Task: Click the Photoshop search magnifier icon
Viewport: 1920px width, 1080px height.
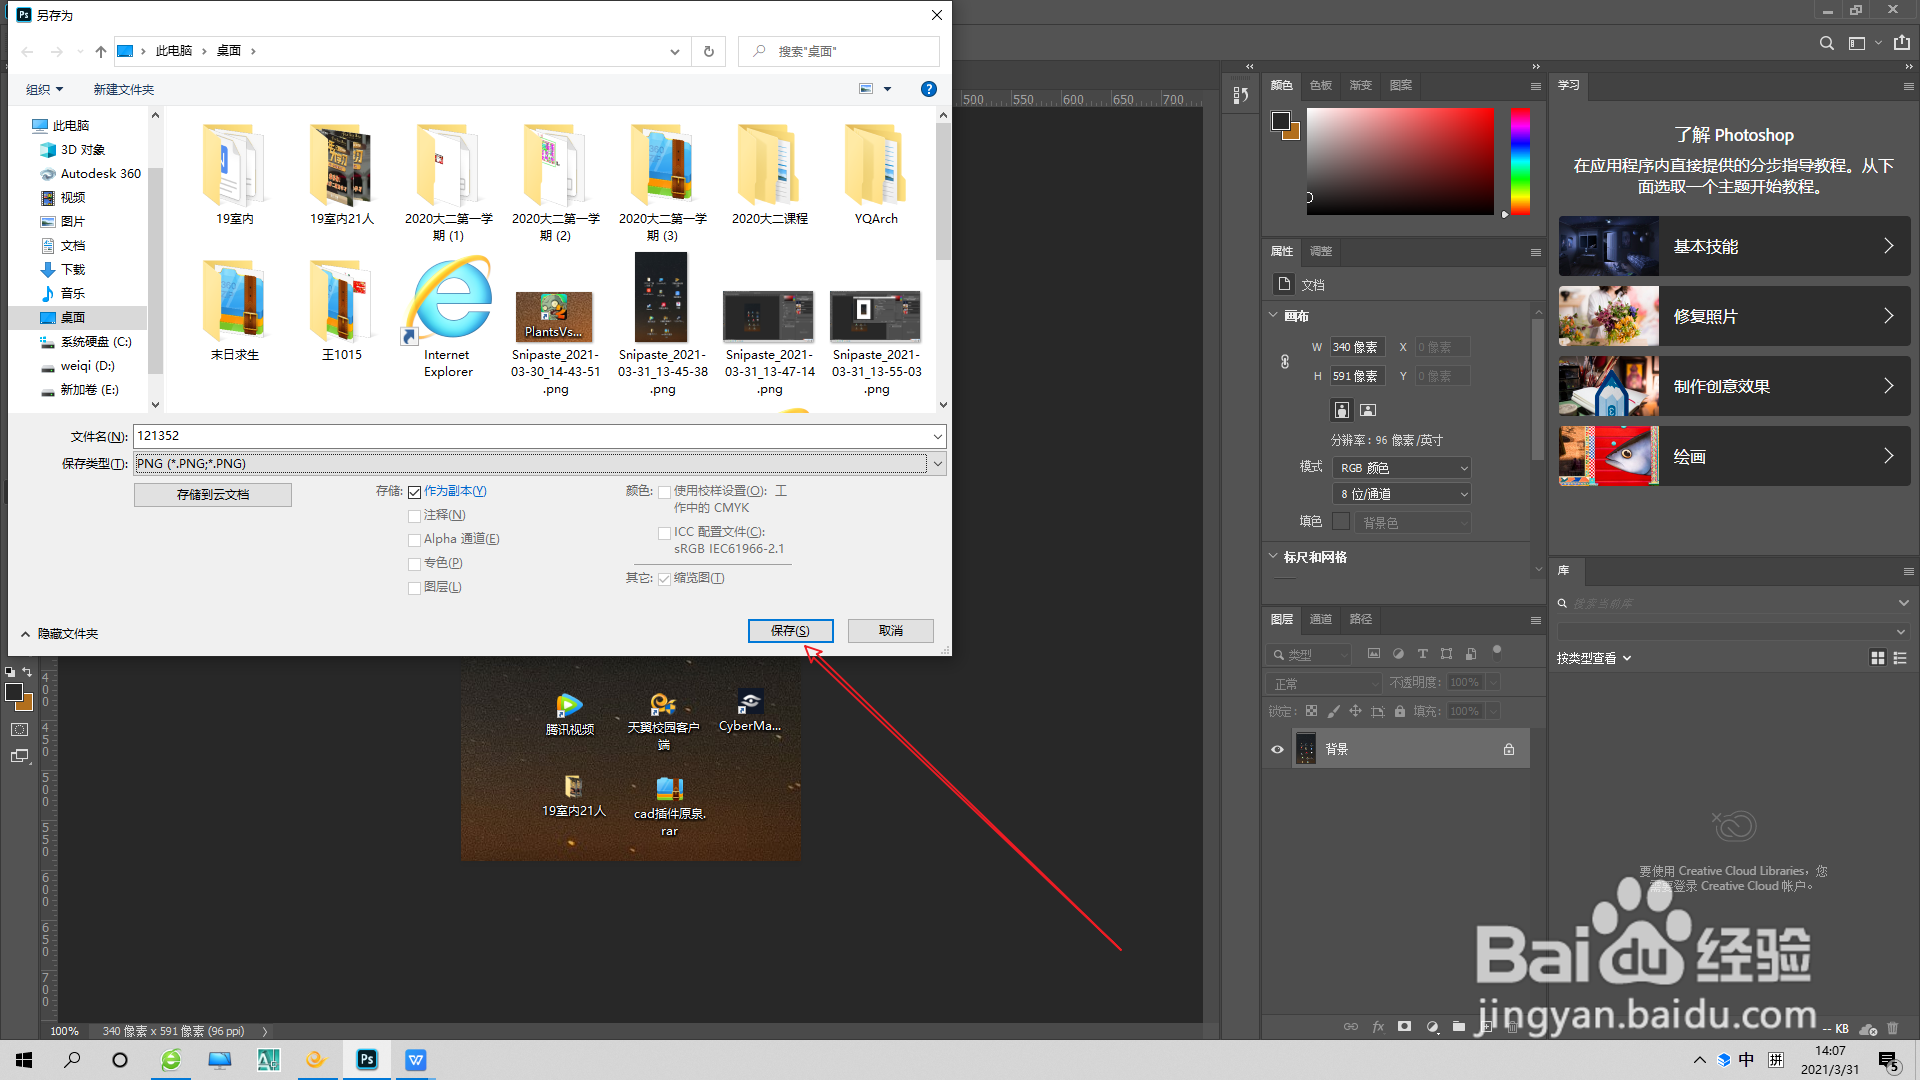Action: click(x=1826, y=43)
